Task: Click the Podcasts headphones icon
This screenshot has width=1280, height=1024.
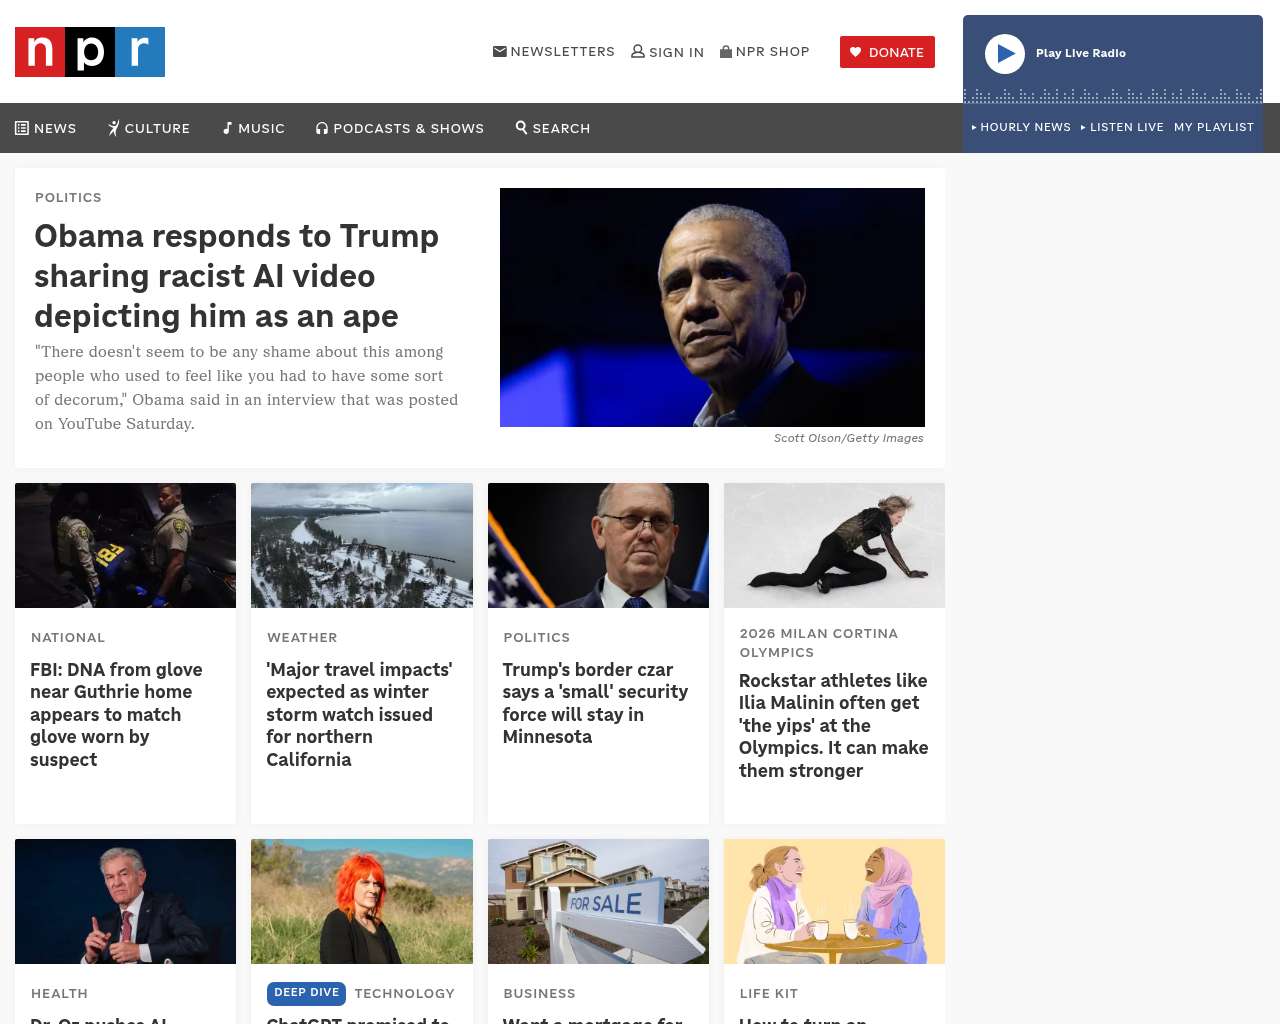Action: tap(322, 128)
